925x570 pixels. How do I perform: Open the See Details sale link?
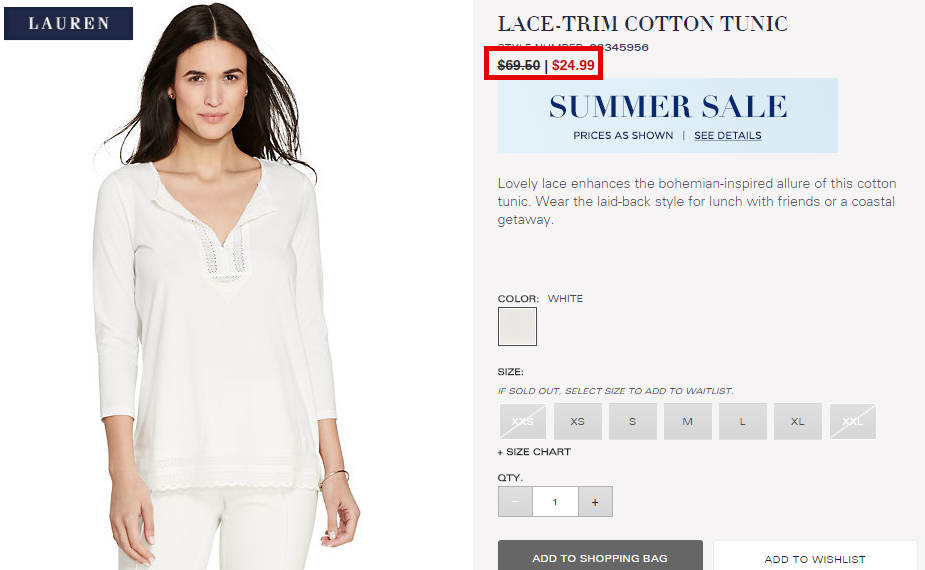click(x=727, y=135)
